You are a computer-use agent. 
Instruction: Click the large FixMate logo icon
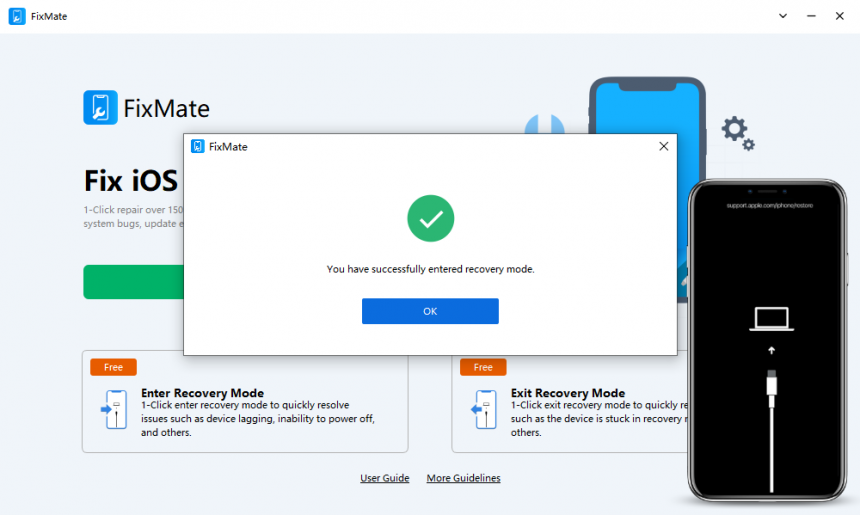100,107
